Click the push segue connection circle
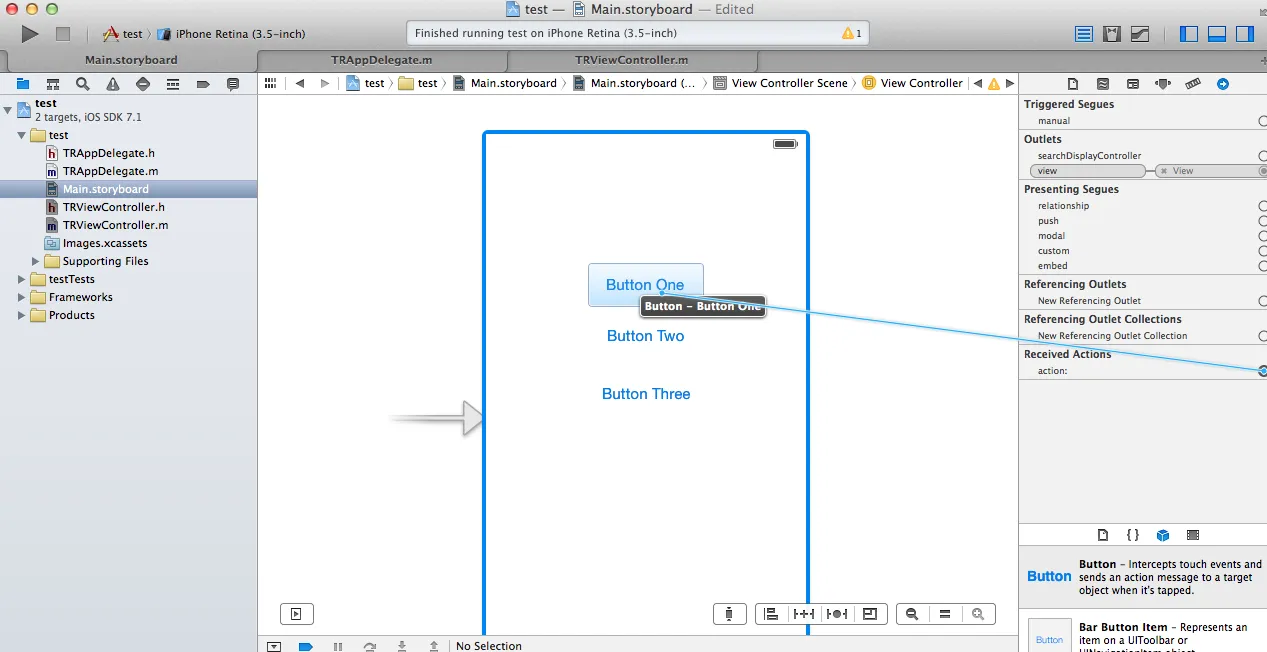1267x652 pixels. [x=1263, y=221]
